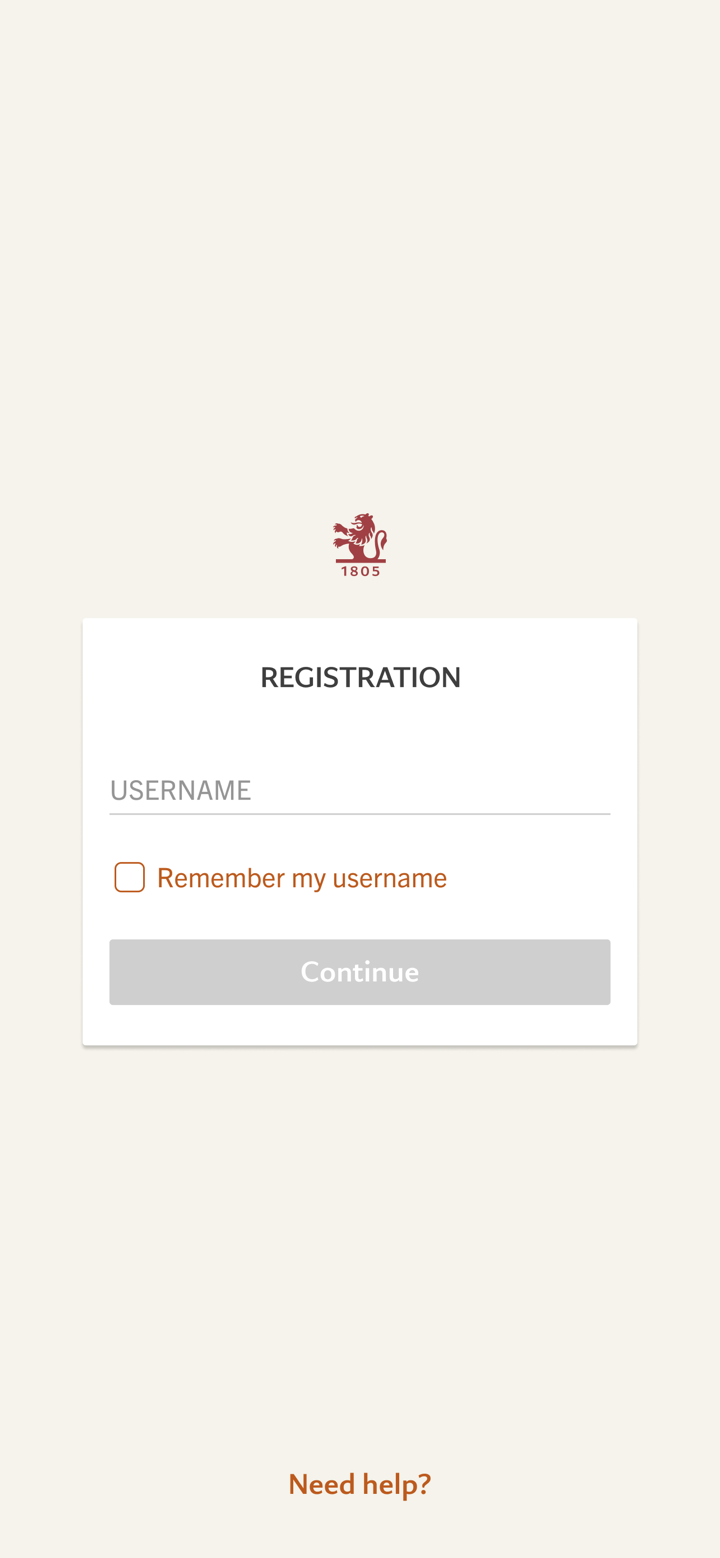Click the "Remember my username" label text
The height and width of the screenshot is (1558, 720).
click(x=302, y=878)
